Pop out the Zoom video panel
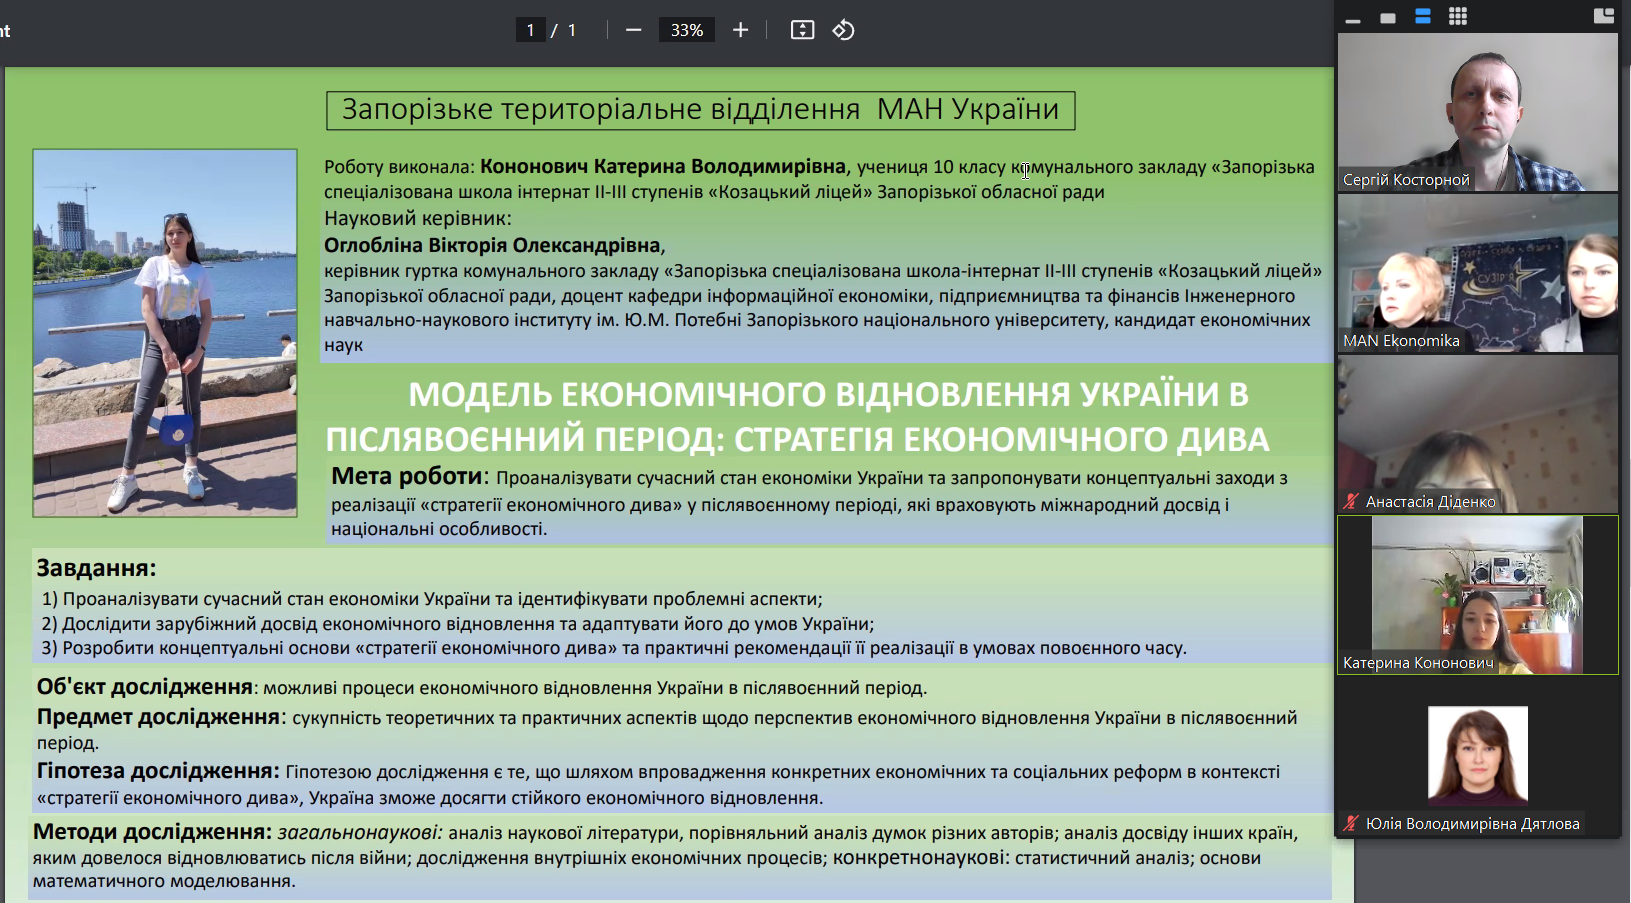Image resolution: width=1631 pixels, height=903 pixels. (x=1605, y=16)
